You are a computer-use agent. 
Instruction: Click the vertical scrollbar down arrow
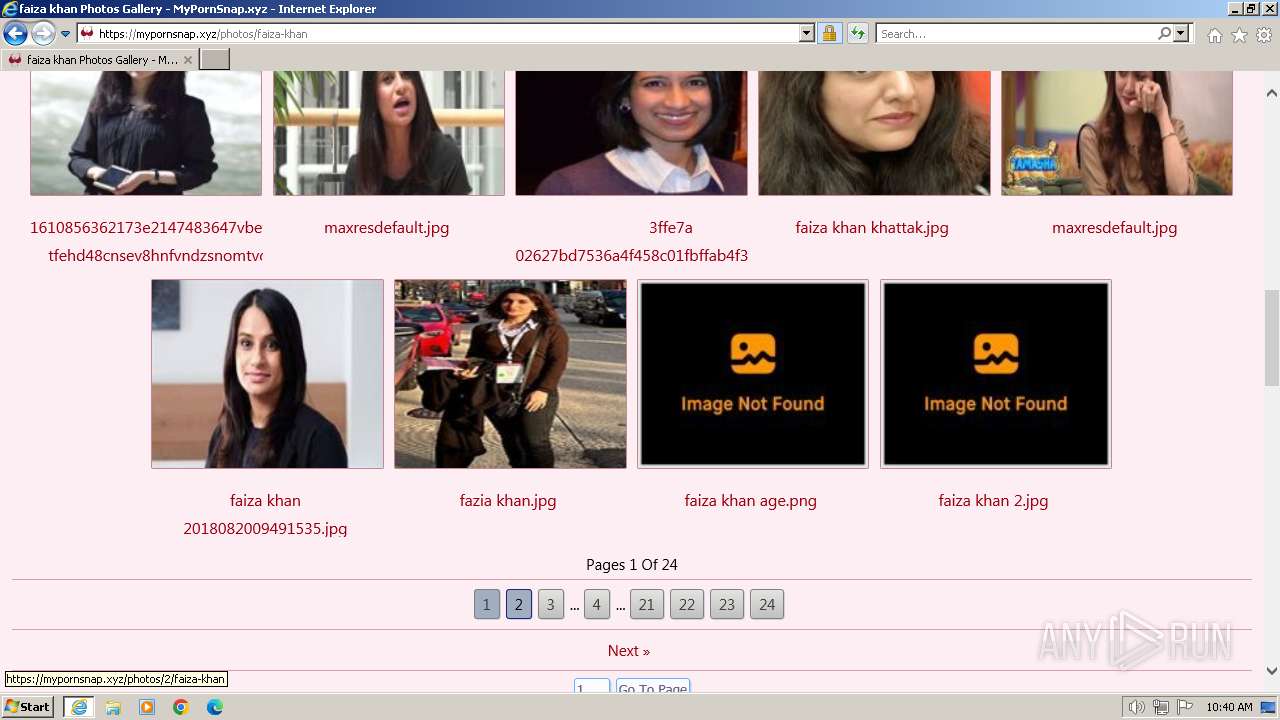click(x=1271, y=671)
